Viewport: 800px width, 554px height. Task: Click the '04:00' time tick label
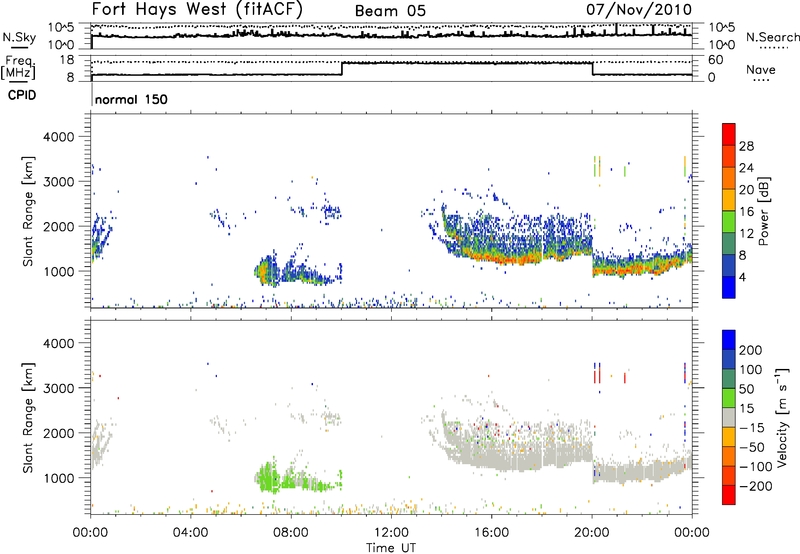pos(191,533)
